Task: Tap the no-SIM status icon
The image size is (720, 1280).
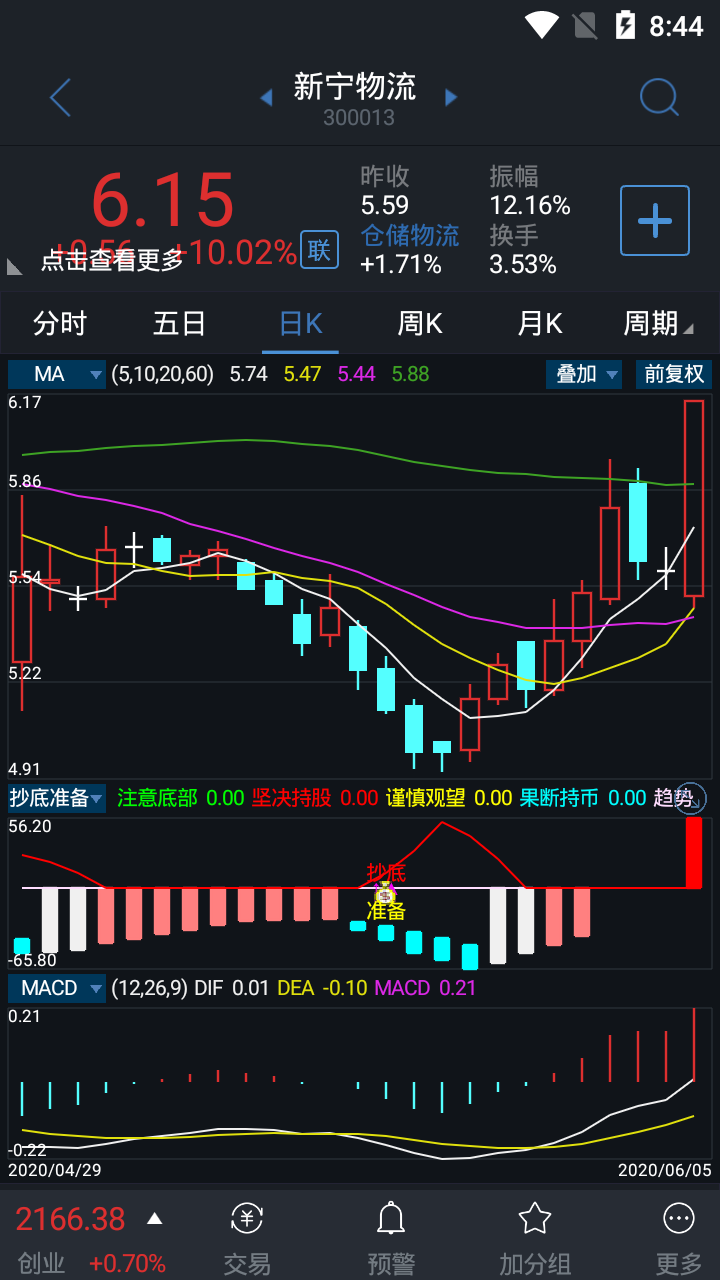Action: [x=584, y=25]
